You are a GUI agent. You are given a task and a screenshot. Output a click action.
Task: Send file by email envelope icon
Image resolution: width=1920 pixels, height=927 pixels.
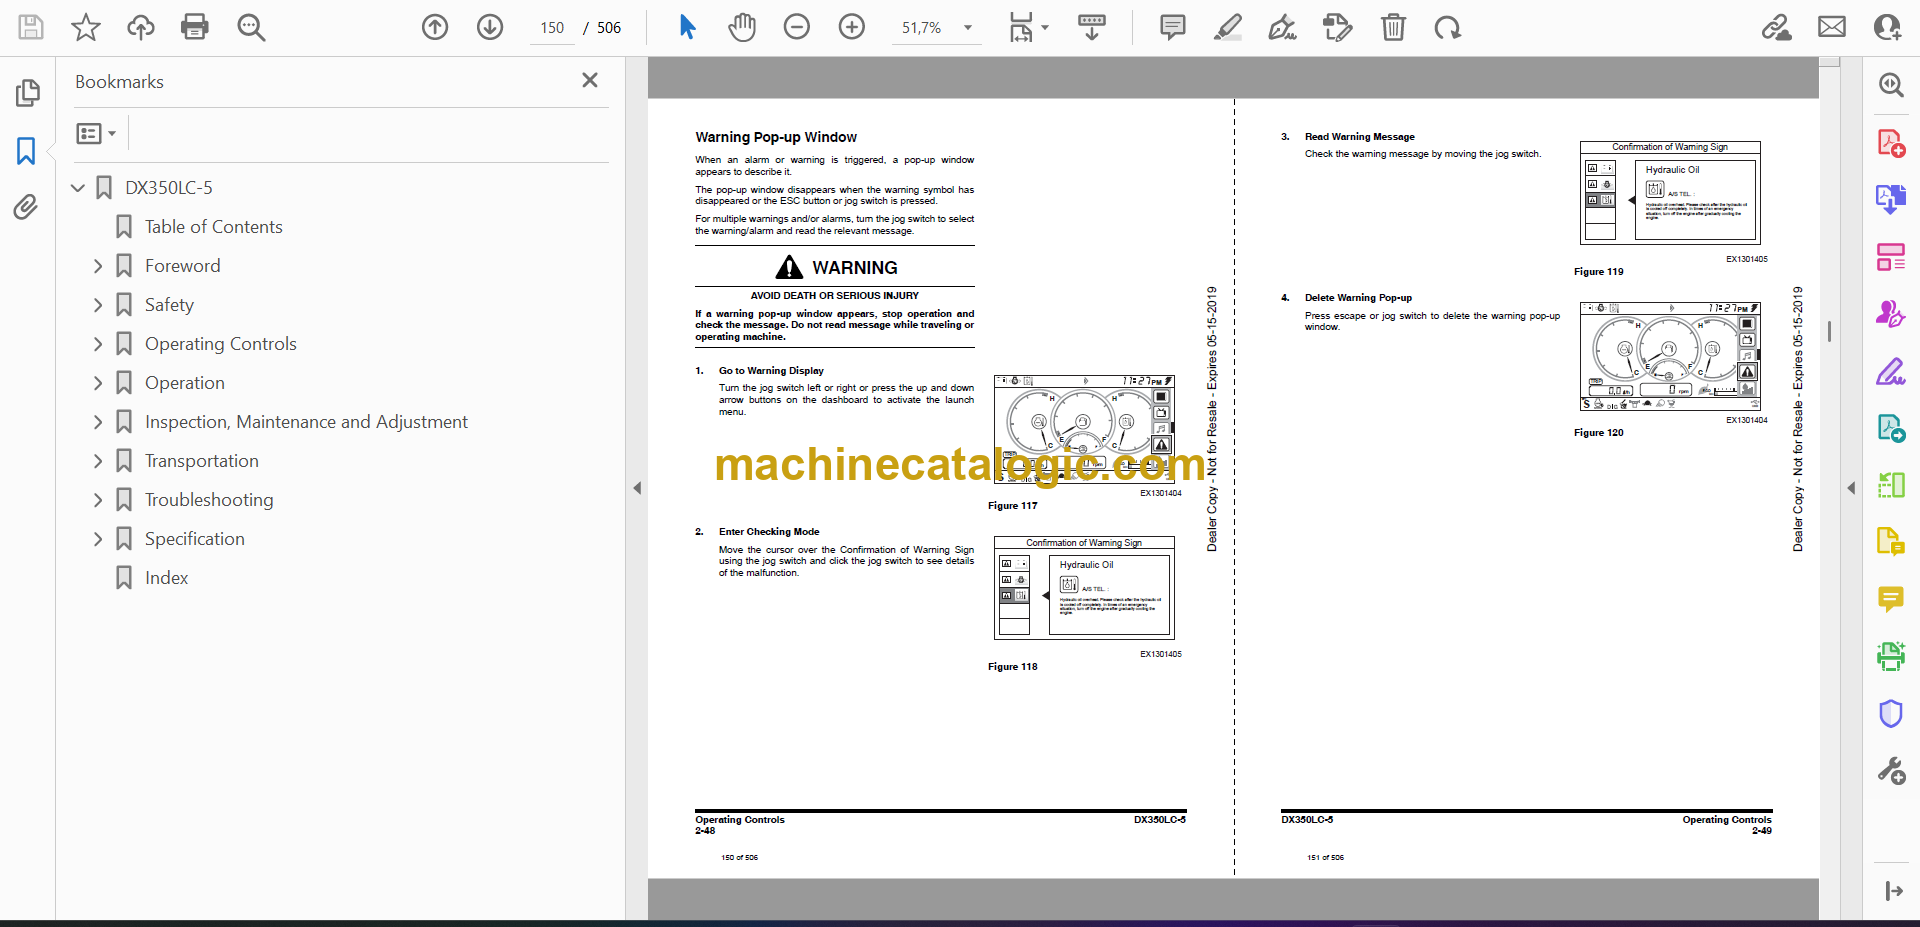point(1832,27)
